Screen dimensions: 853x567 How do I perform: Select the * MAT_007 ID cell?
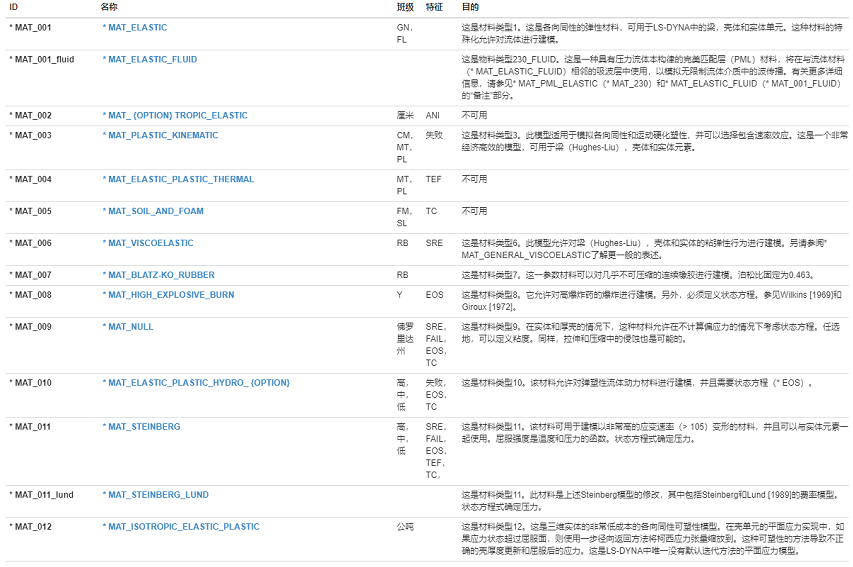[30, 275]
